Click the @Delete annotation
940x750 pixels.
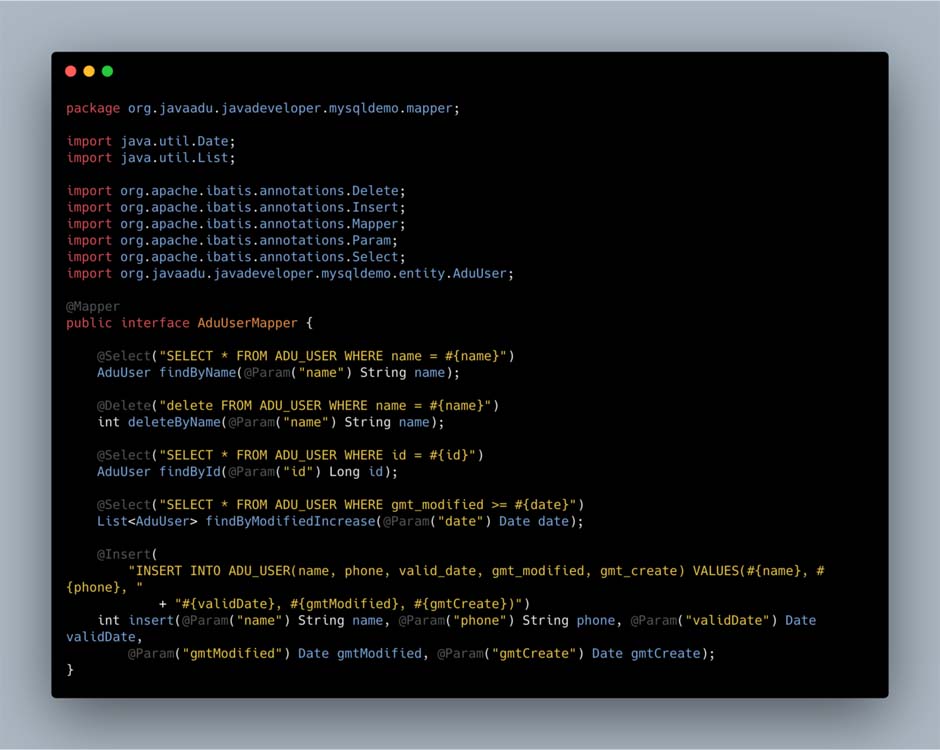click(124, 405)
